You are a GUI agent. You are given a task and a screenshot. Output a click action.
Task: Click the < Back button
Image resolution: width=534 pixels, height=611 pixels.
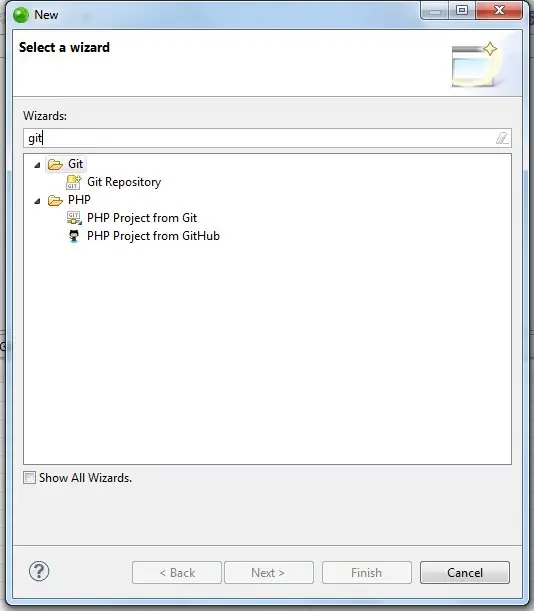[177, 572]
